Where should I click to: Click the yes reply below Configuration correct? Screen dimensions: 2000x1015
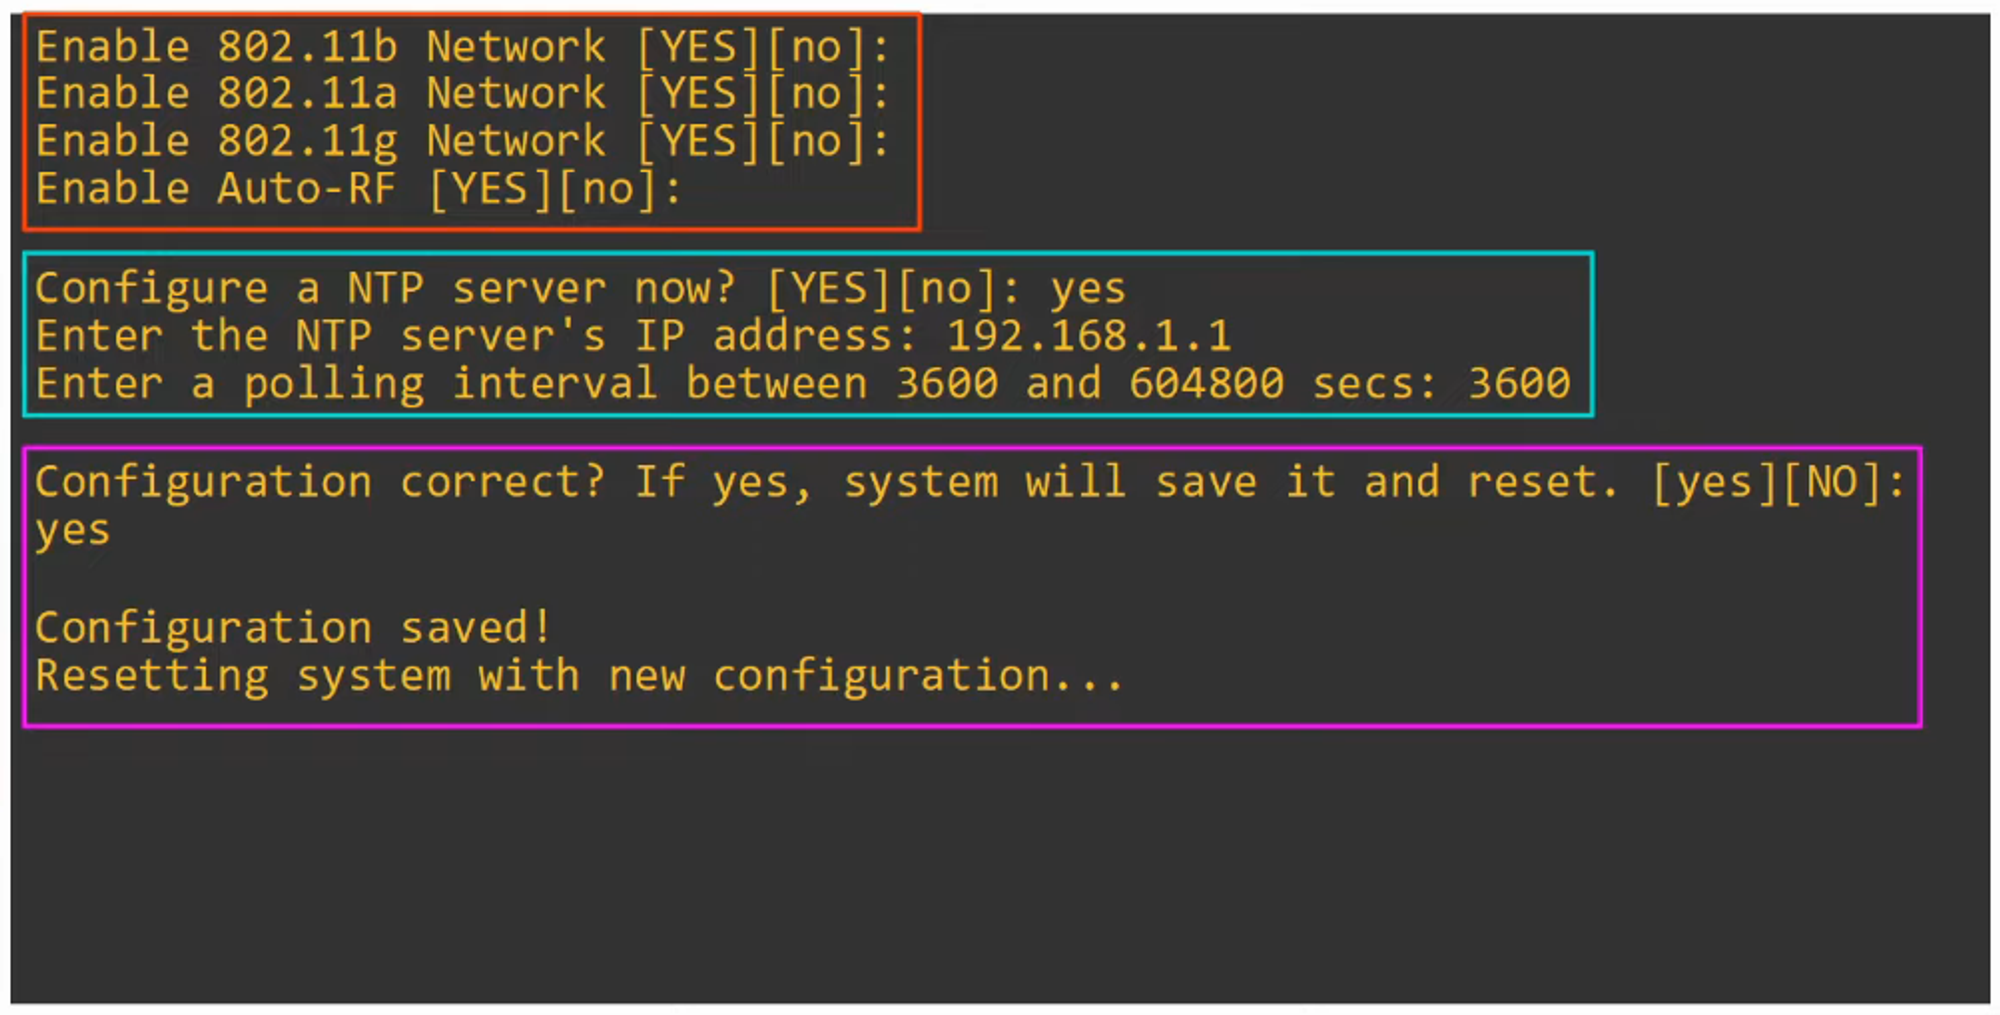(72, 530)
